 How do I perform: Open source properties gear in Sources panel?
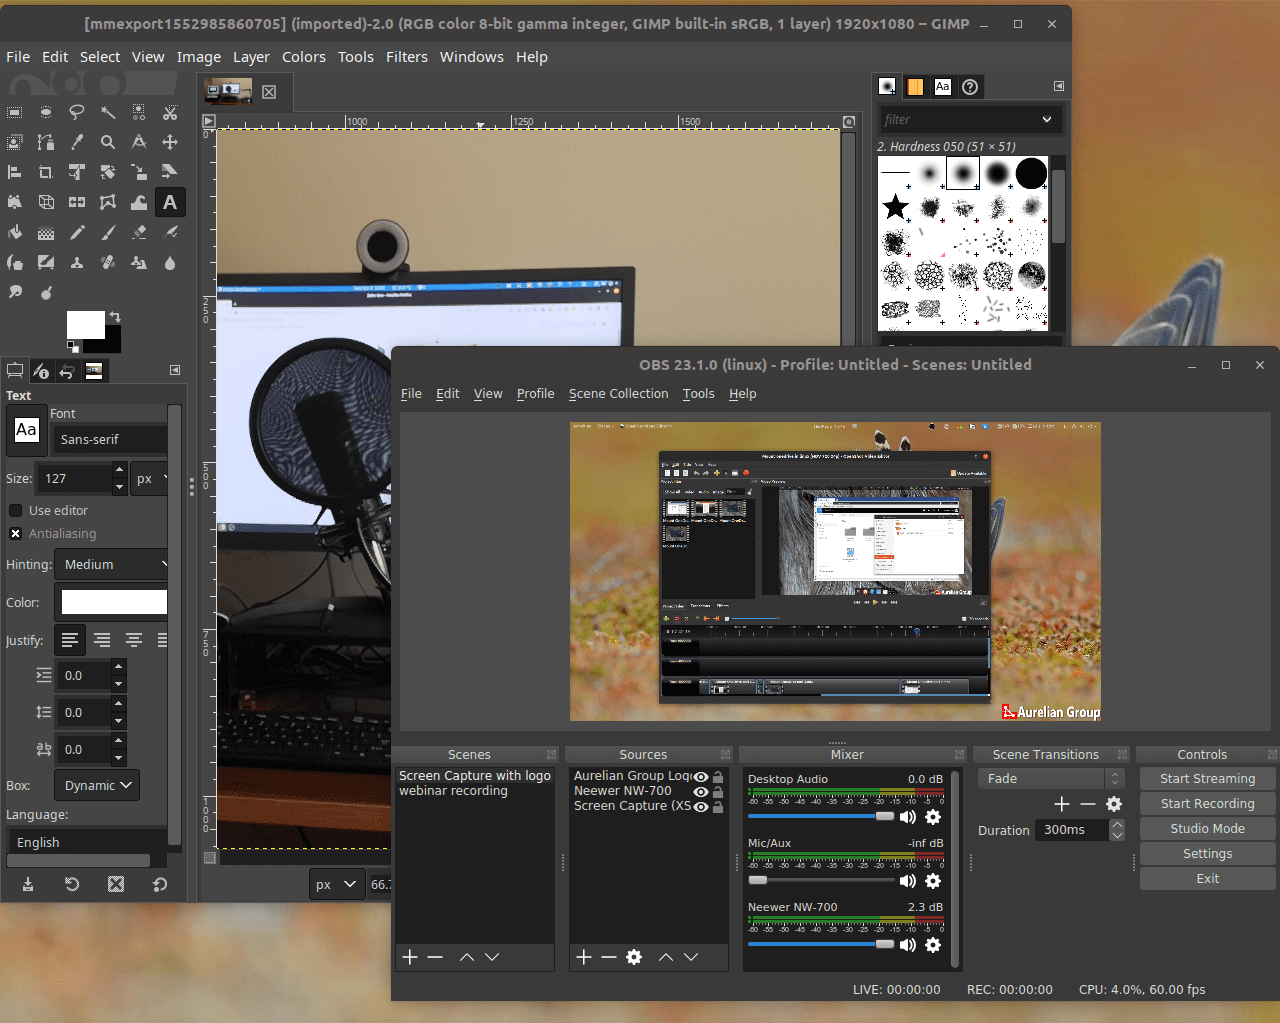click(x=634, y=957)
